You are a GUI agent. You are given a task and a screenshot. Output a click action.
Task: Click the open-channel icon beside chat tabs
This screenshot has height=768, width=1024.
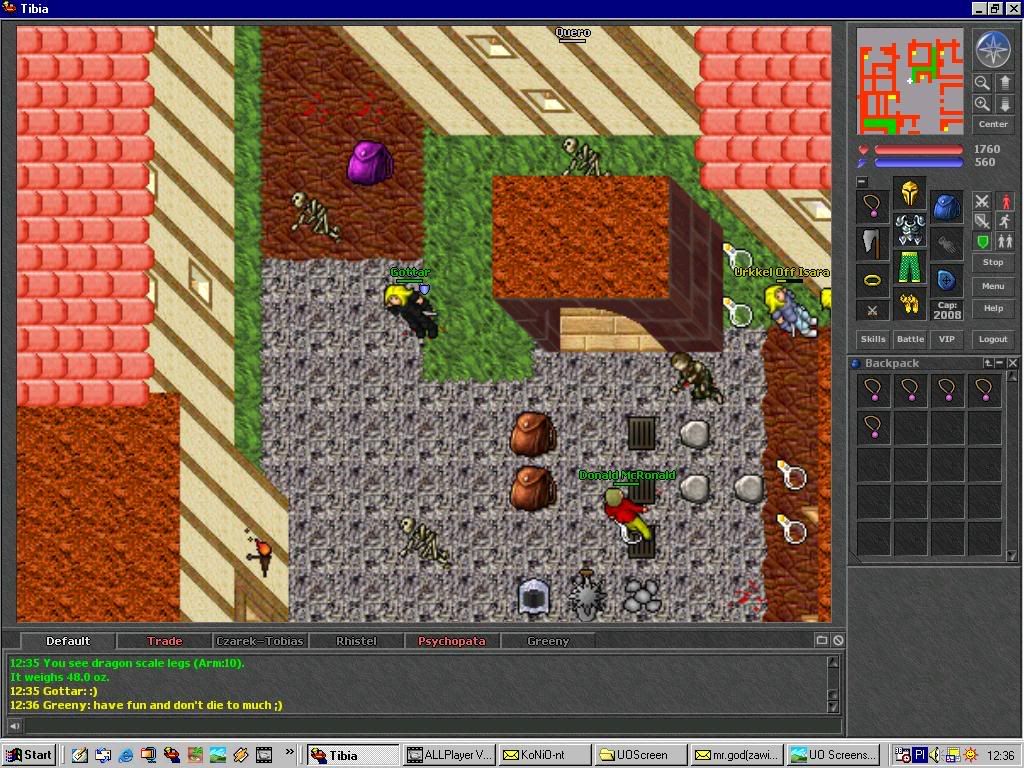click(x=822, y=641)
